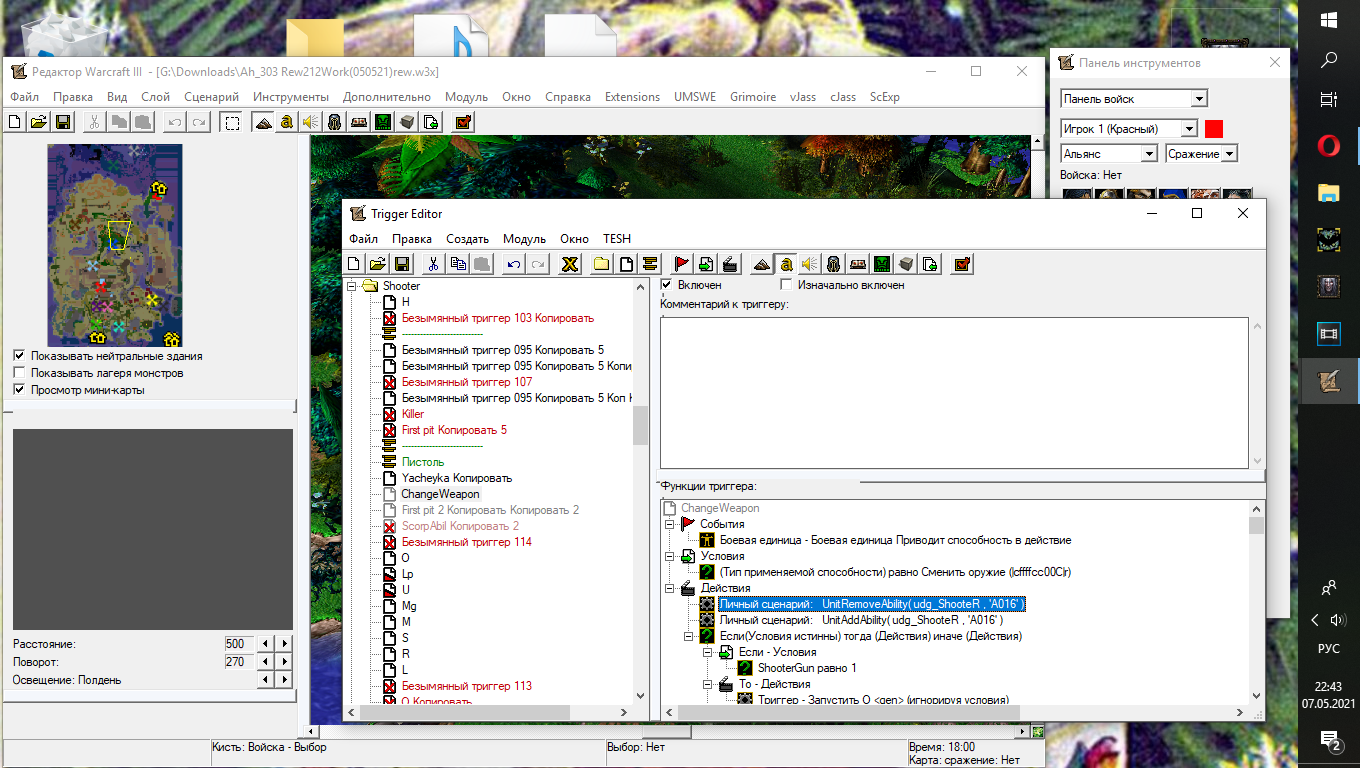This screenshot has height=768, width=1360.
Task: Uncheck the Включен trigger checkbox
Action: coord(667,285)
